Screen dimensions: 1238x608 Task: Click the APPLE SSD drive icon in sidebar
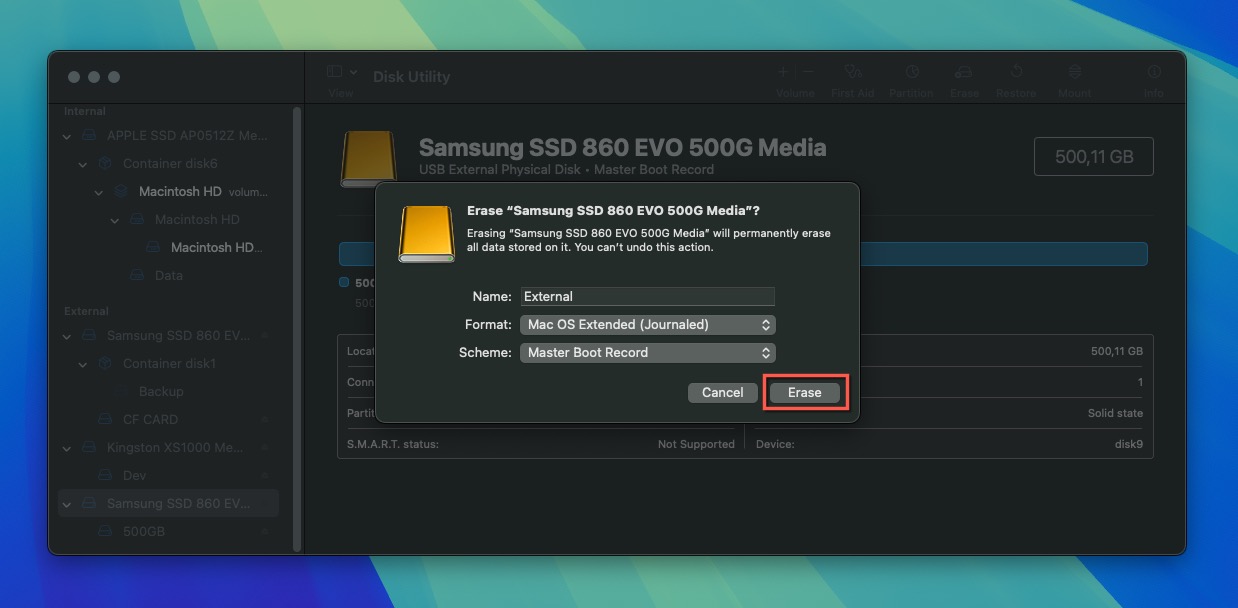[x=89, y=135]
